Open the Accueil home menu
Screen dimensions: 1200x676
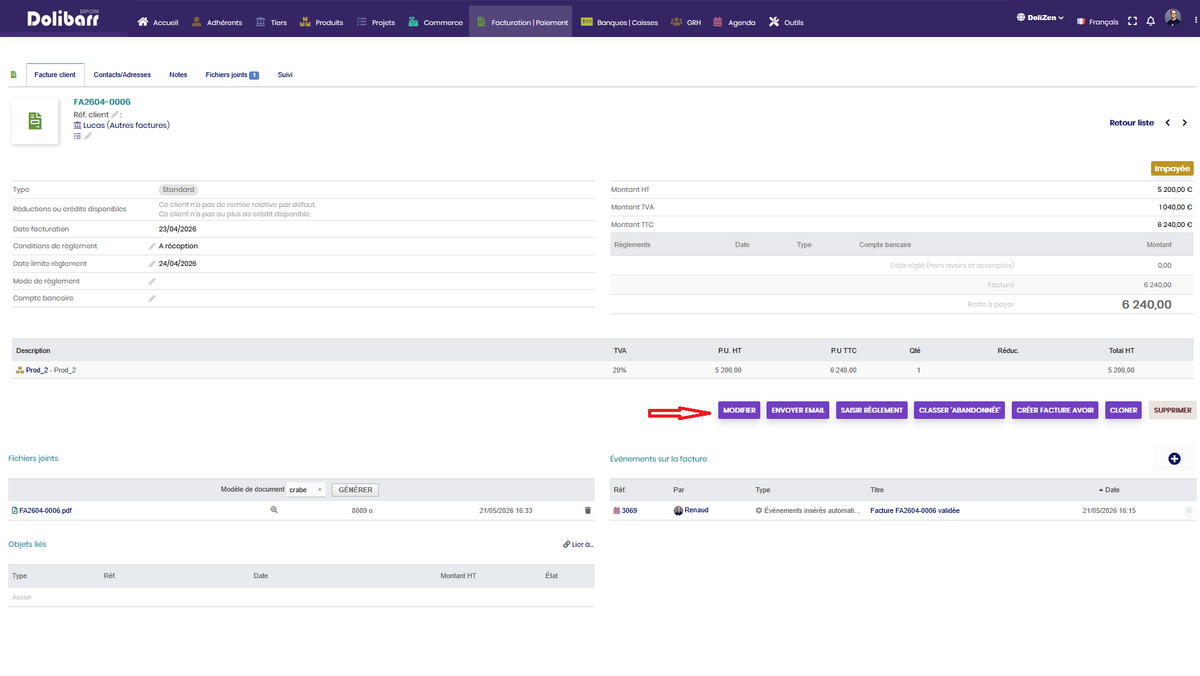pyautogui.click(x=157, y=22)
